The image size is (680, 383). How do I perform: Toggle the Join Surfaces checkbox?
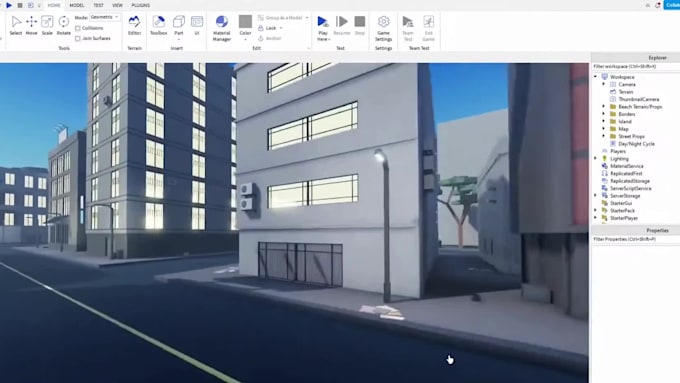[78, 39]
